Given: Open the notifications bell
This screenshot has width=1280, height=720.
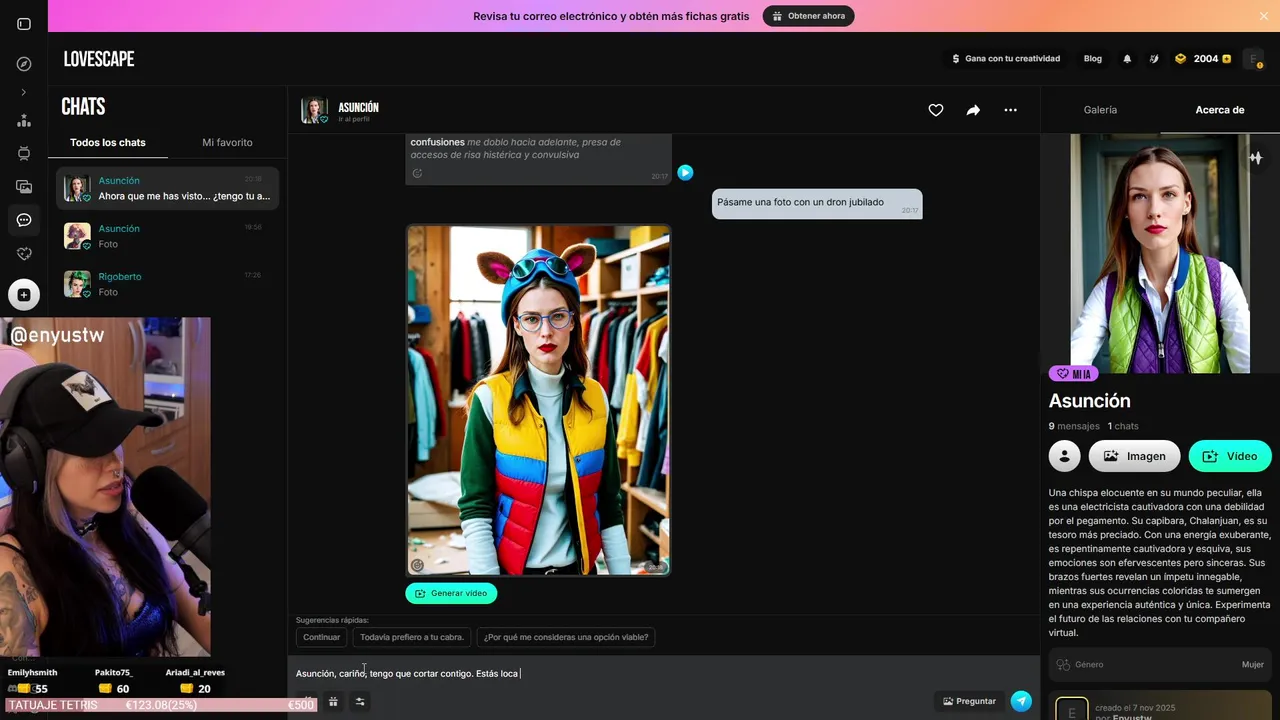Looking at the screenshot, I should [x=1127, y=59].
